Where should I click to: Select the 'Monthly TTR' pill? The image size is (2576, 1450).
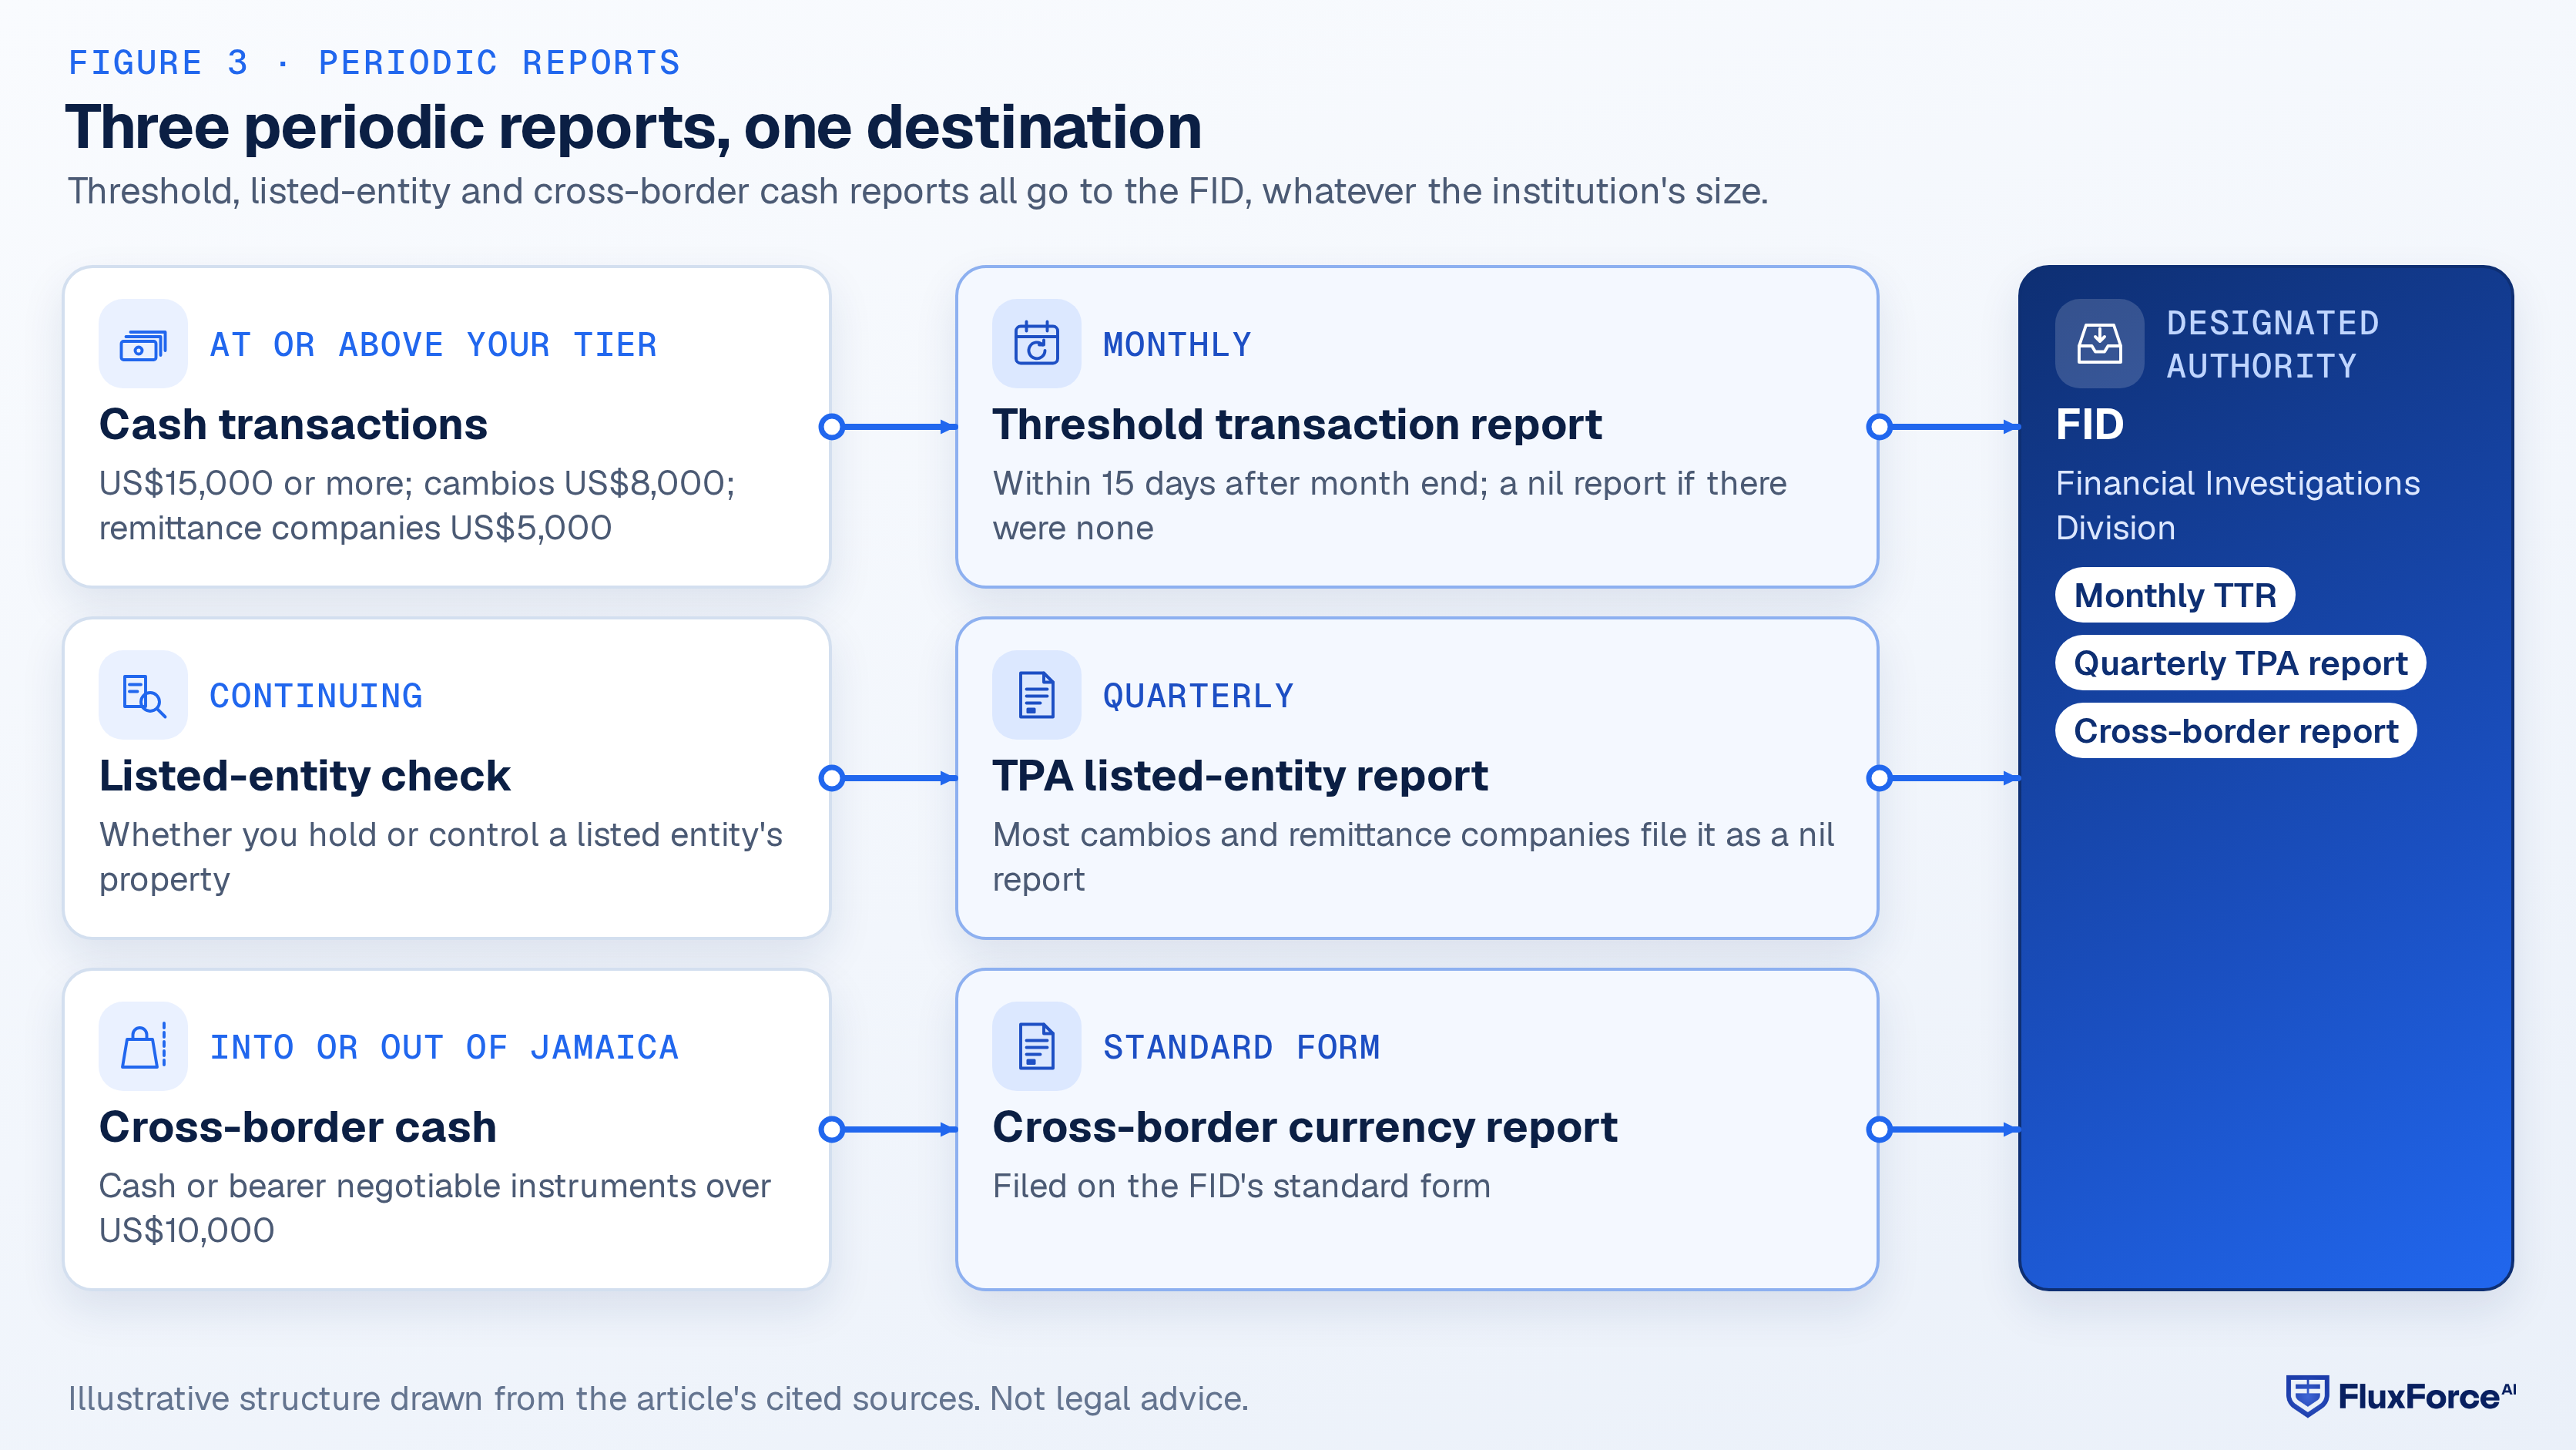click(2174, 595)
